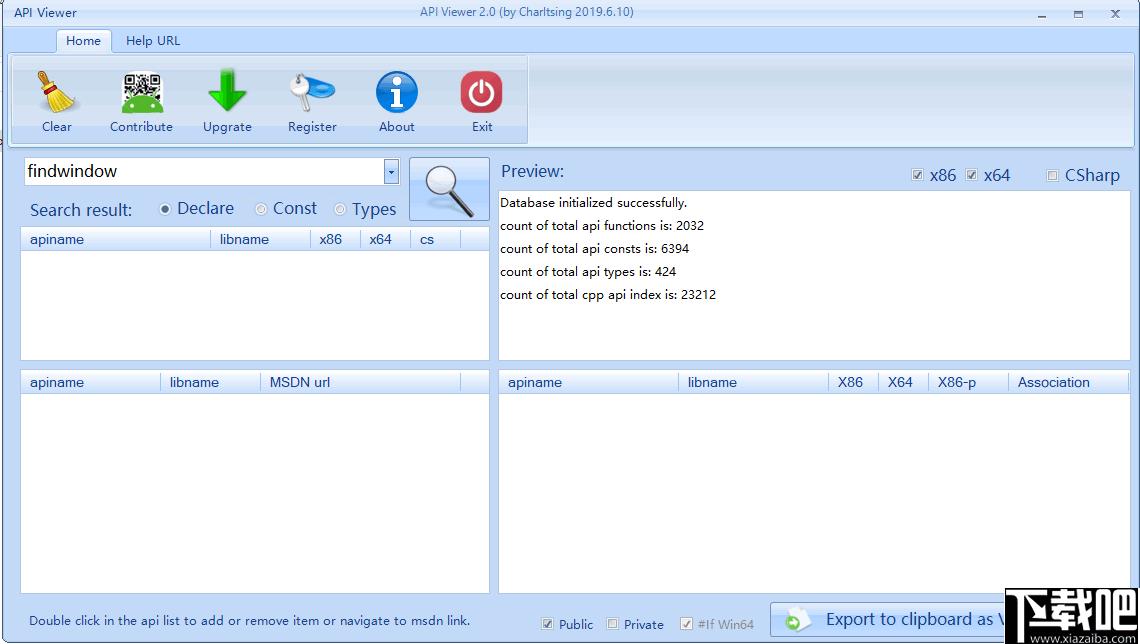The width and height of the screenshot is (1140, 644).
Task: Click the x64 column header in search results
Action: 385,239
